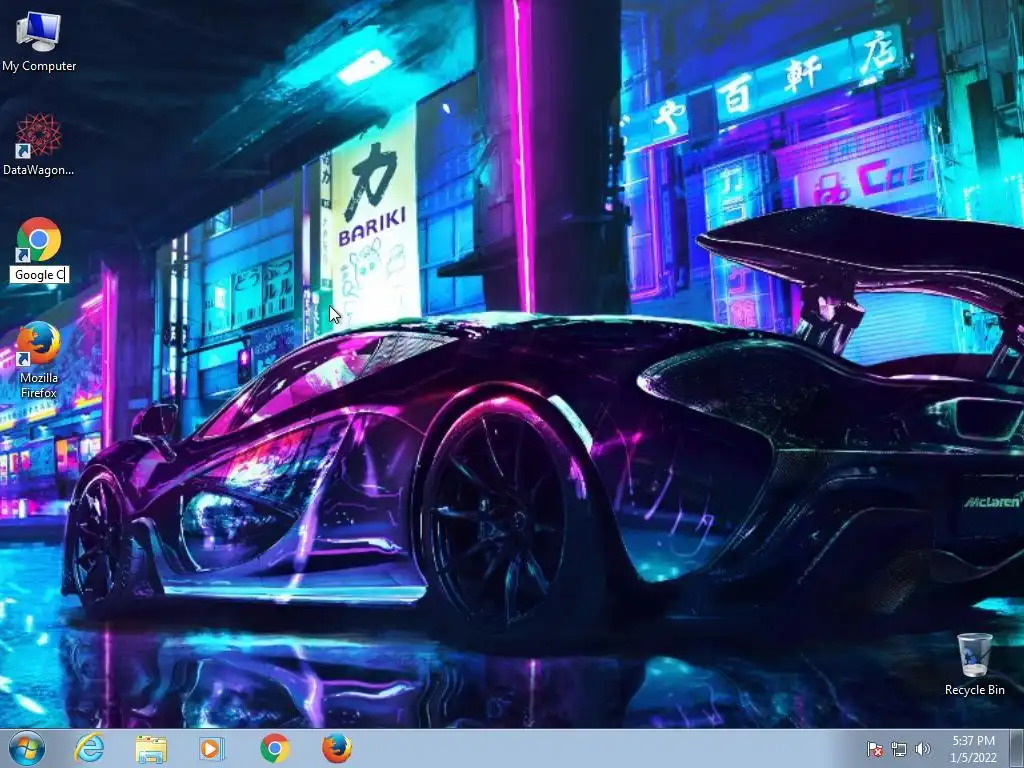1024x768 pixels.
Task: Open Windows Media Player from taskbar
Action: (x=212, y=748)
